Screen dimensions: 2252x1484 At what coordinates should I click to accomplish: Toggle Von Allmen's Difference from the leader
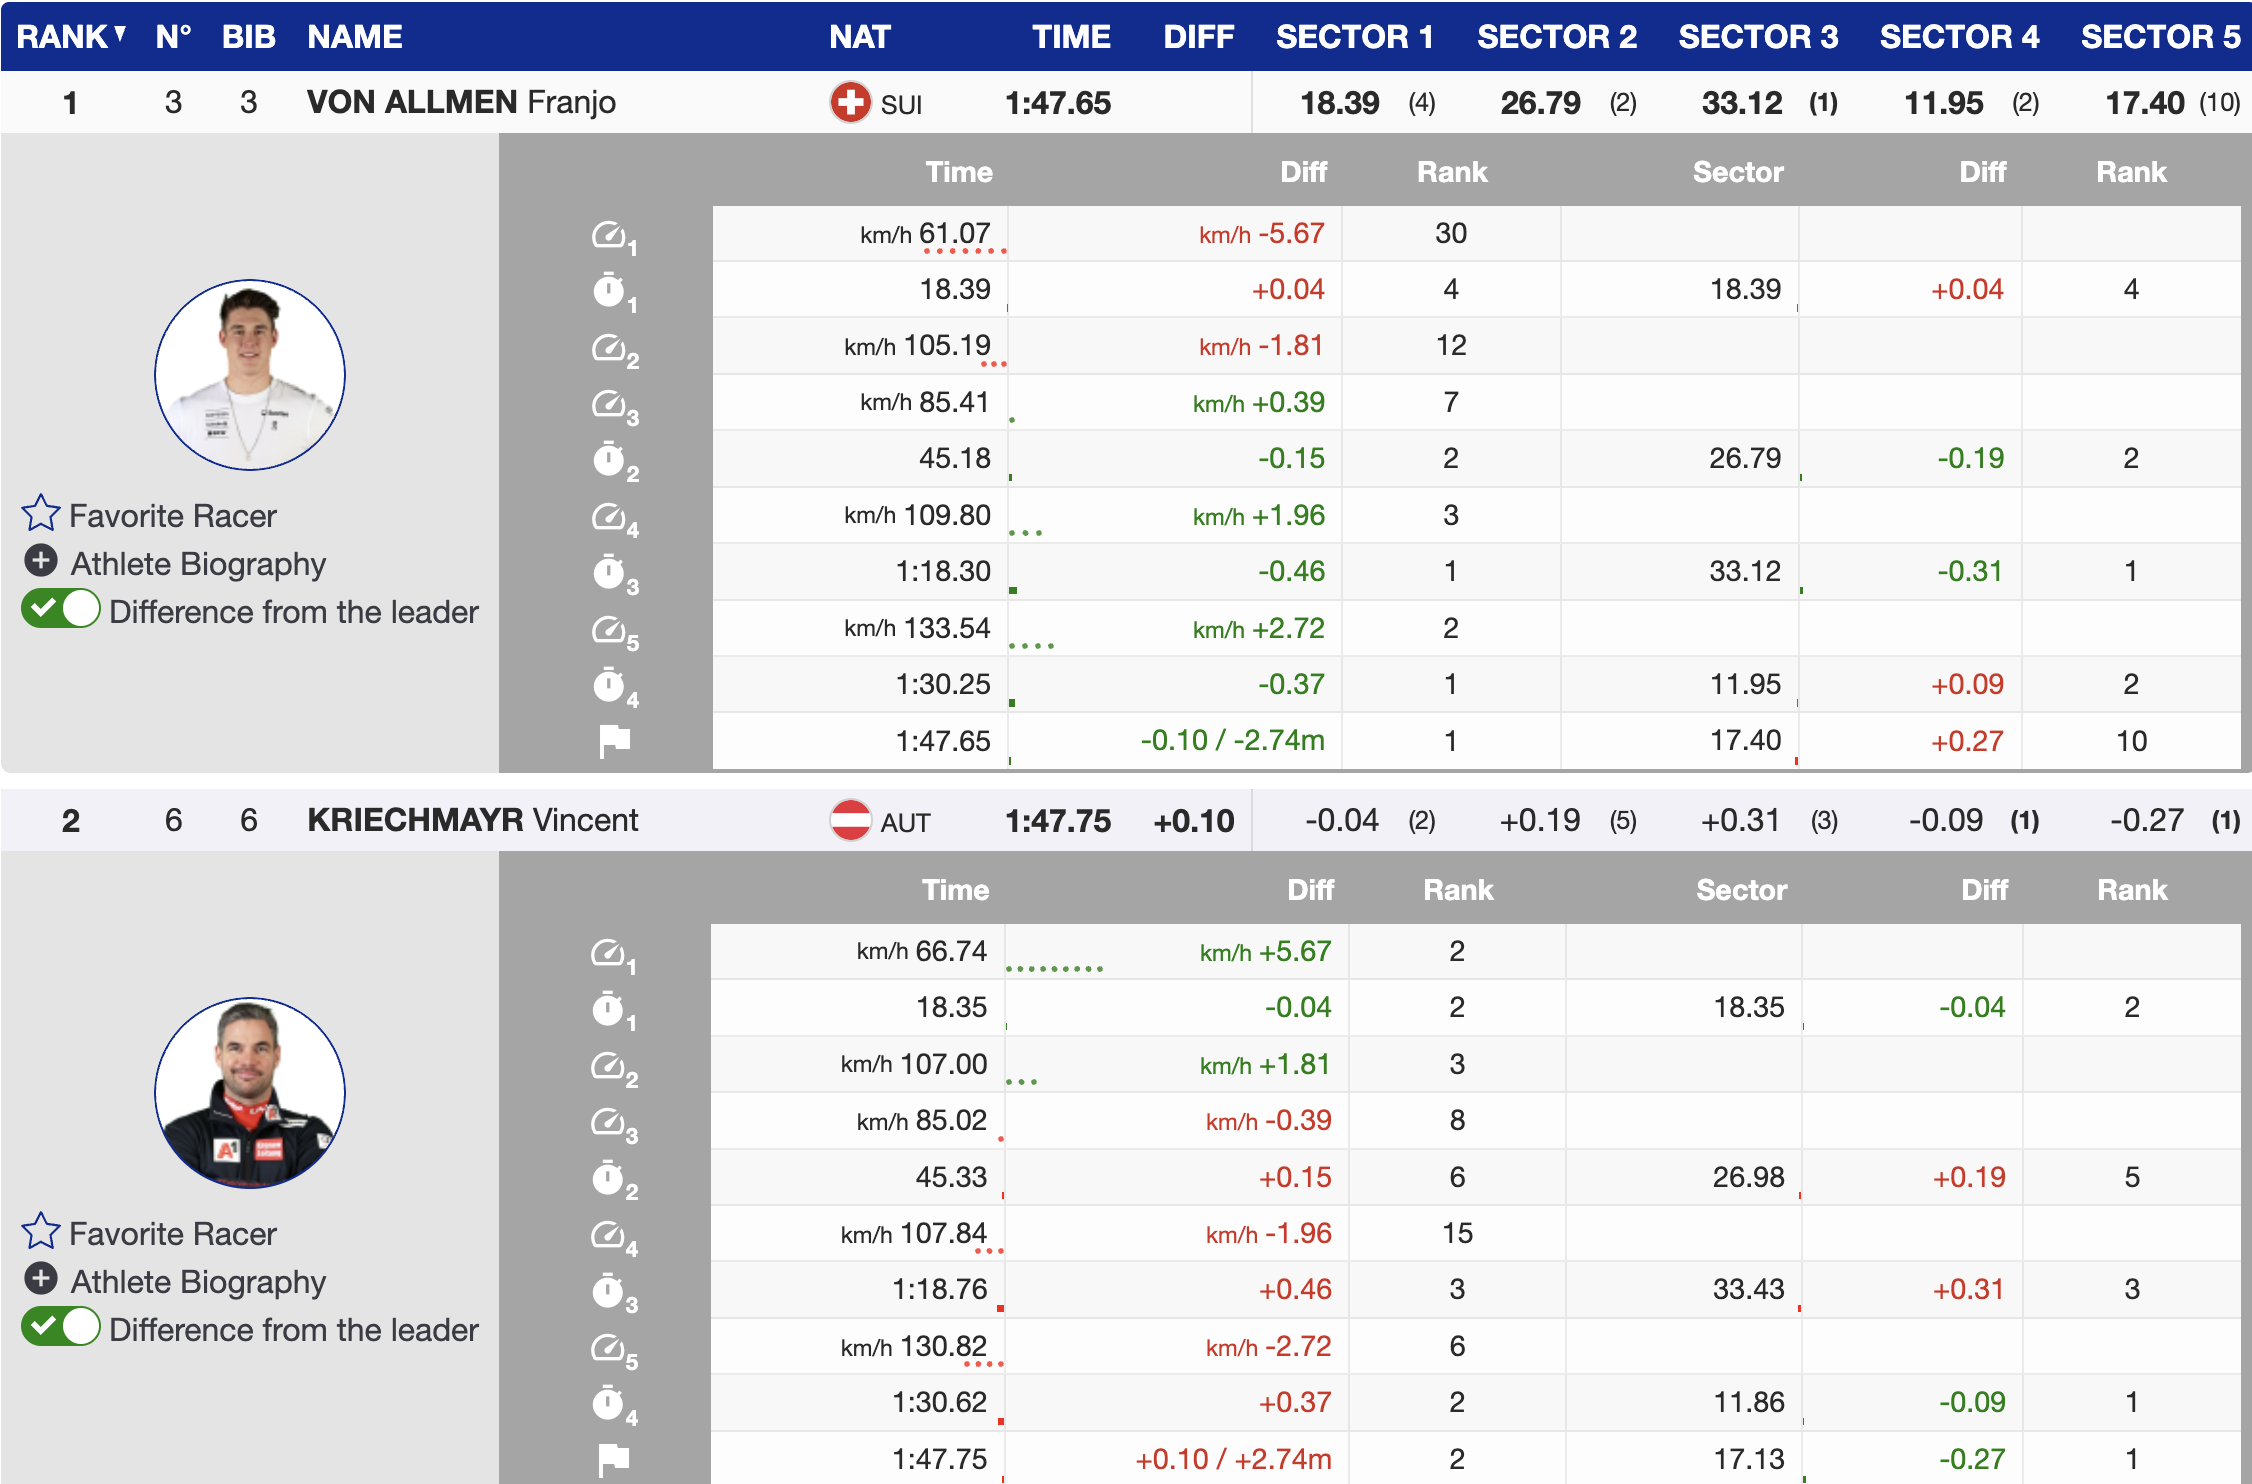(x=61, y=609)
